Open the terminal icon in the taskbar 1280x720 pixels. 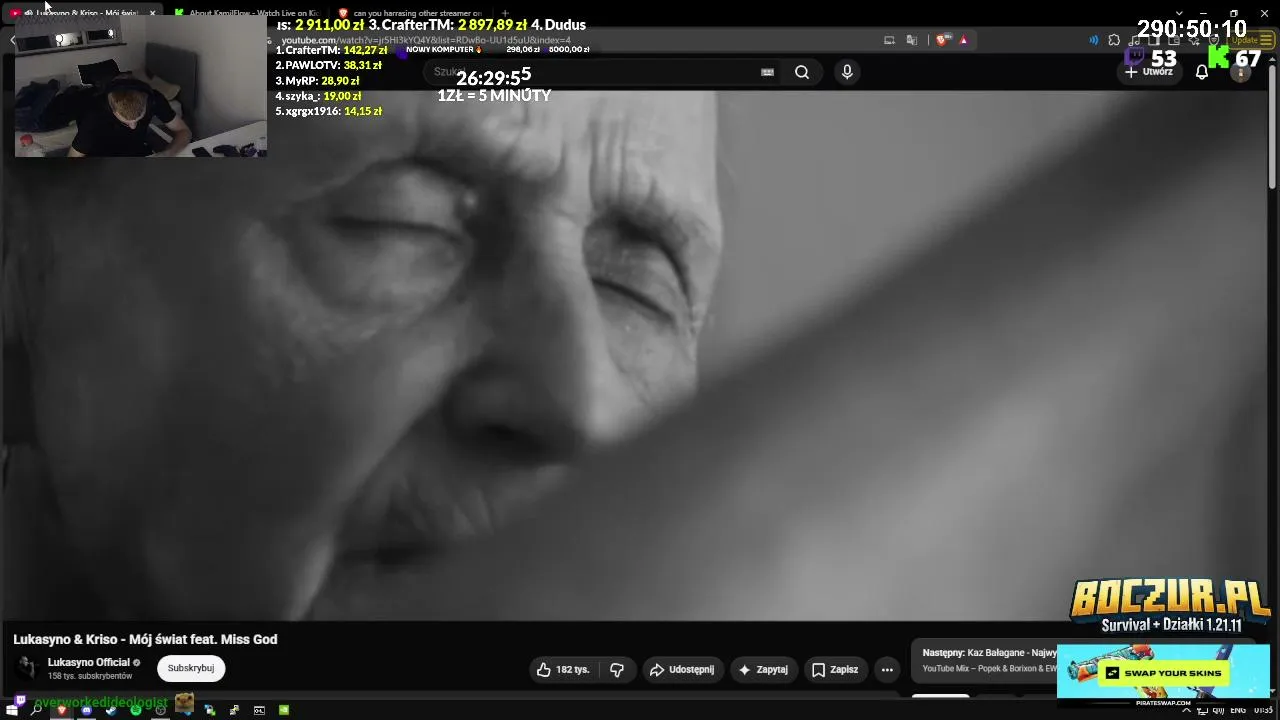259,710
